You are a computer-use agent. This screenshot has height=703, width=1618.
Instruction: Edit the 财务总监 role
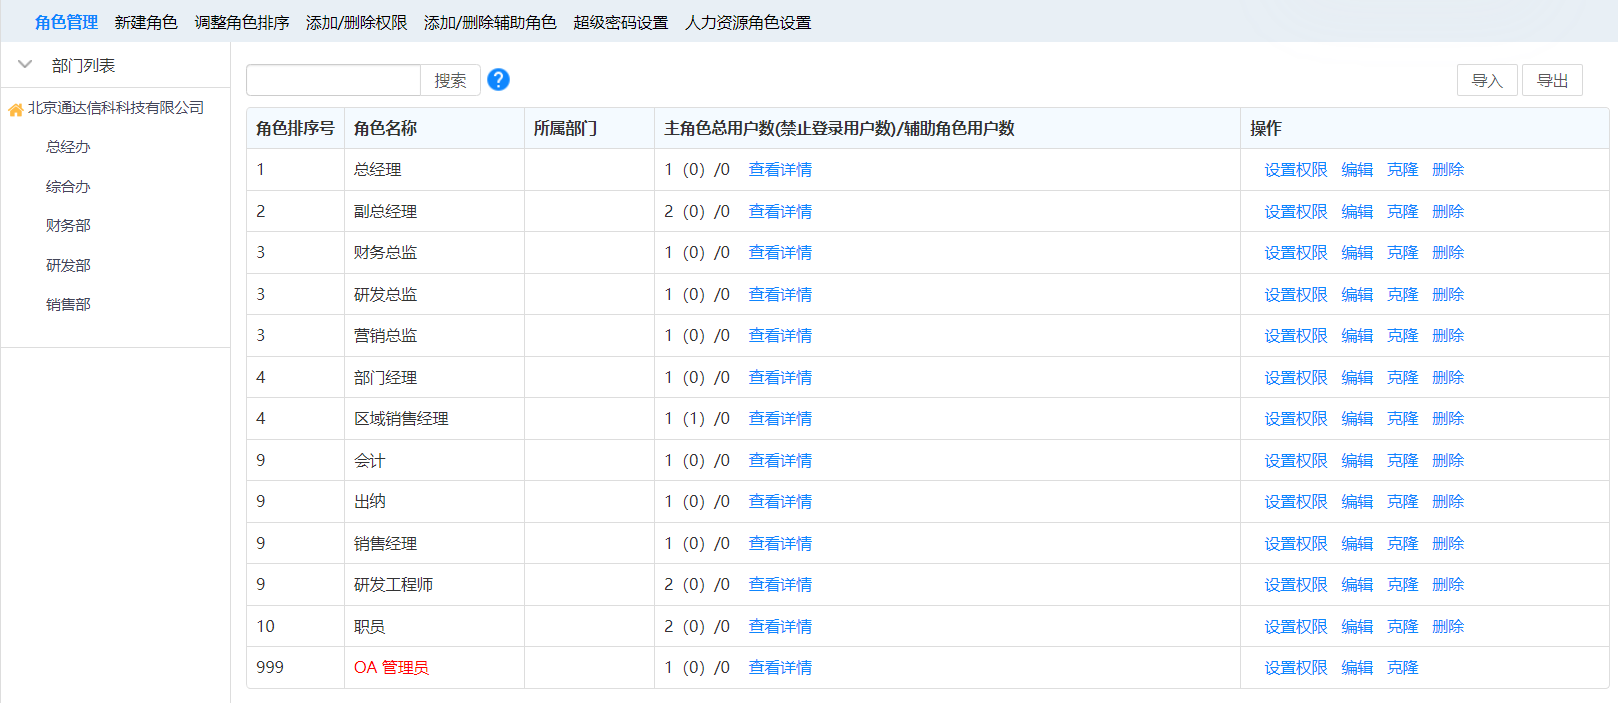(x=1357, y=253)
